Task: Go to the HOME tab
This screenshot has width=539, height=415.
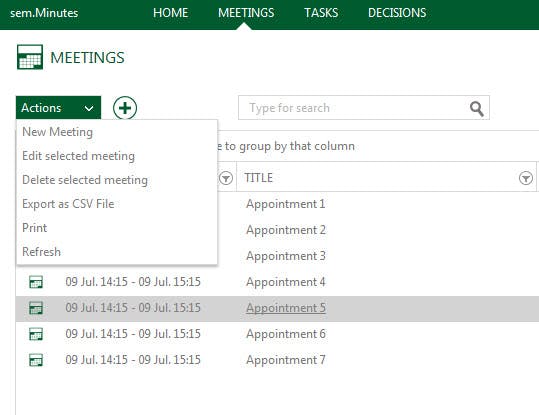Action: 170,13
